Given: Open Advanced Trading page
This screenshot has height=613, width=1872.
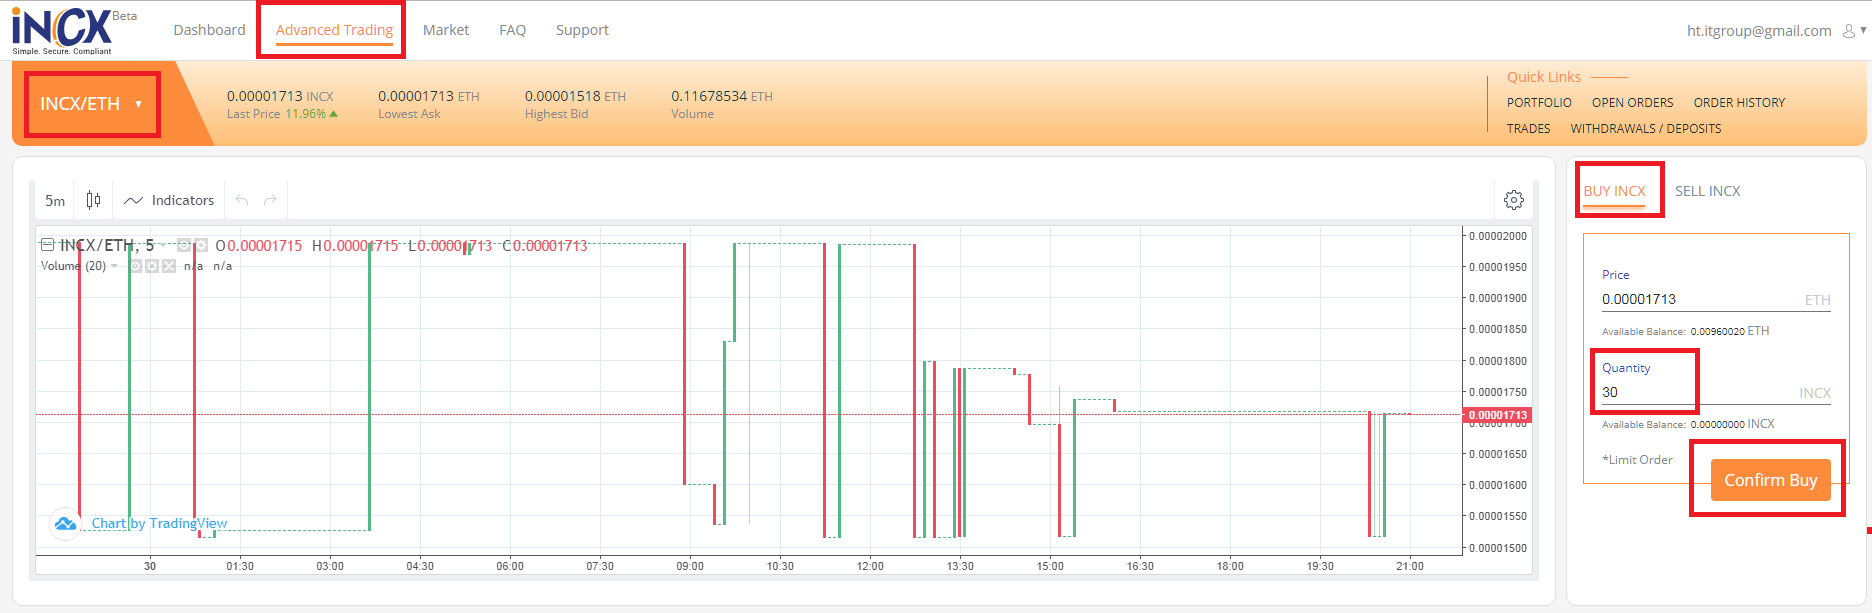Looking at the screenshot, I should pyautogui.click(x=334, y=30).
